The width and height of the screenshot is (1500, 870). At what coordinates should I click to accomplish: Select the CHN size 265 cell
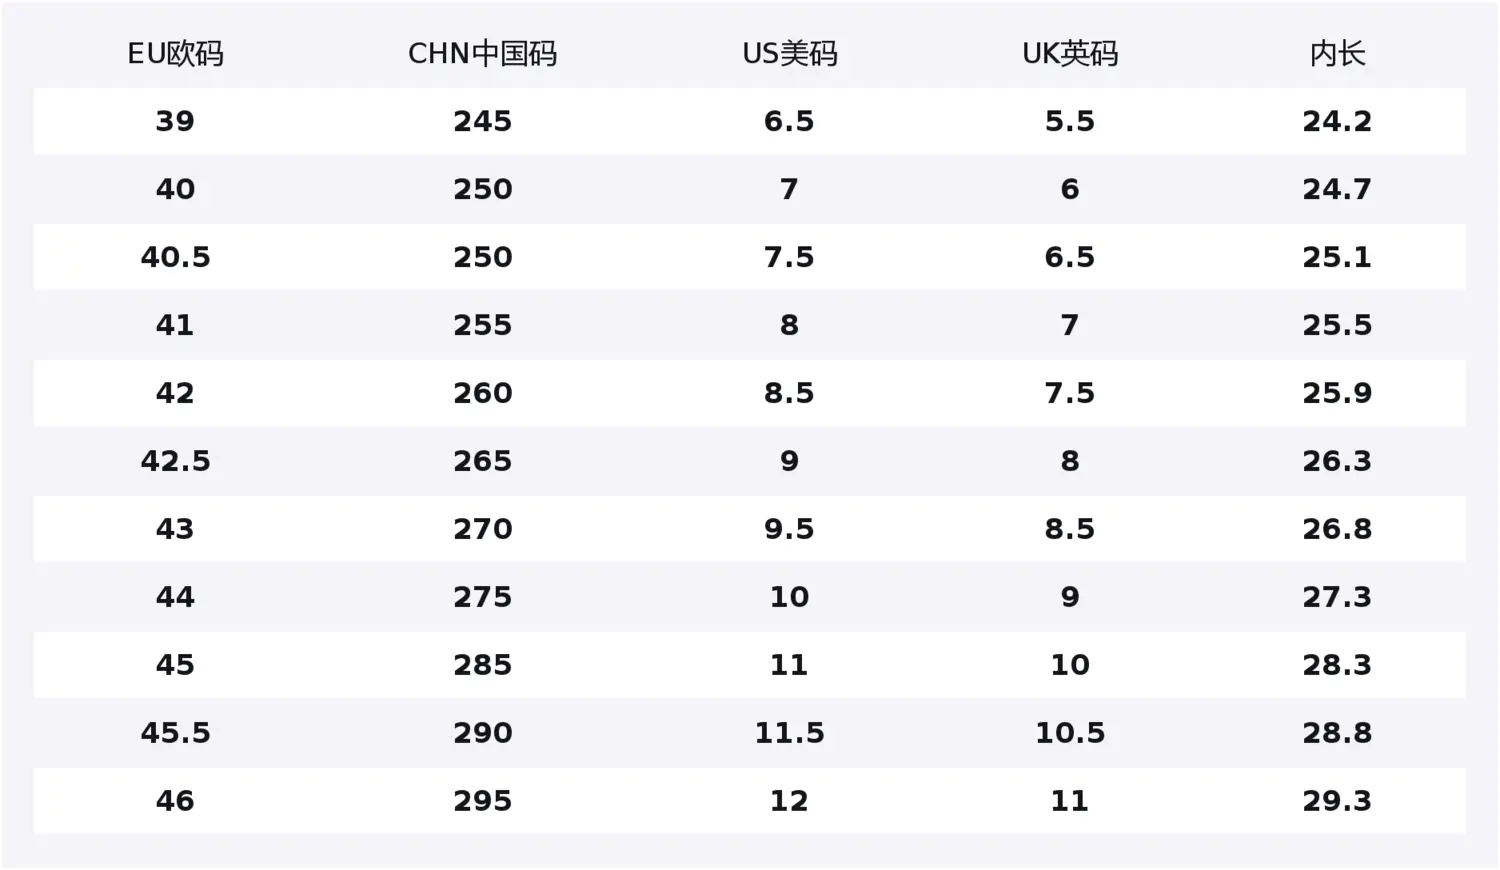(x=482, y=461)
